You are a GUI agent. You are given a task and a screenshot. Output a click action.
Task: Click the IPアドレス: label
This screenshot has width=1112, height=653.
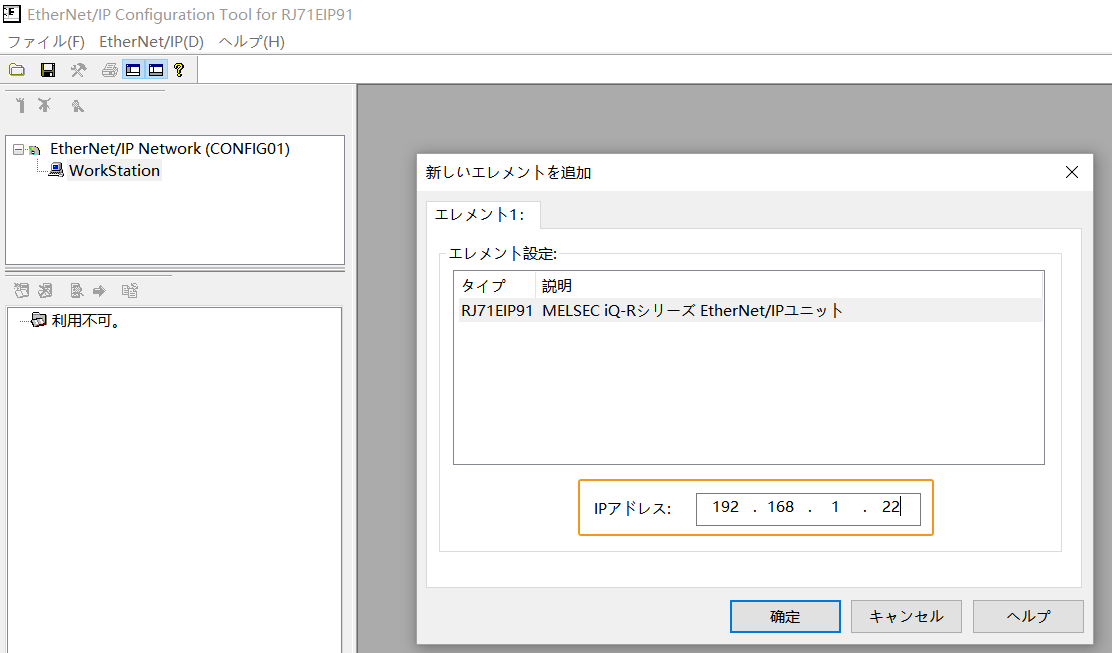coord(632,508)
